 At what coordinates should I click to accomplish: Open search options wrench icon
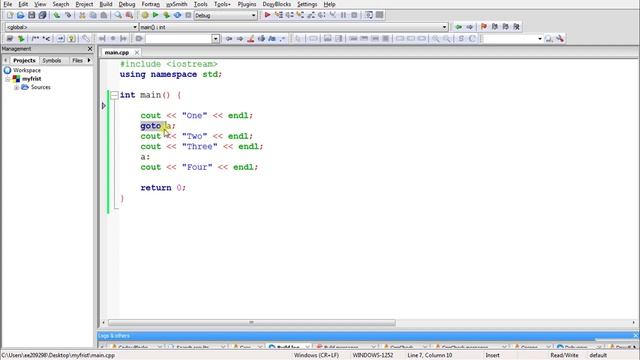click(x=560, y=39)
